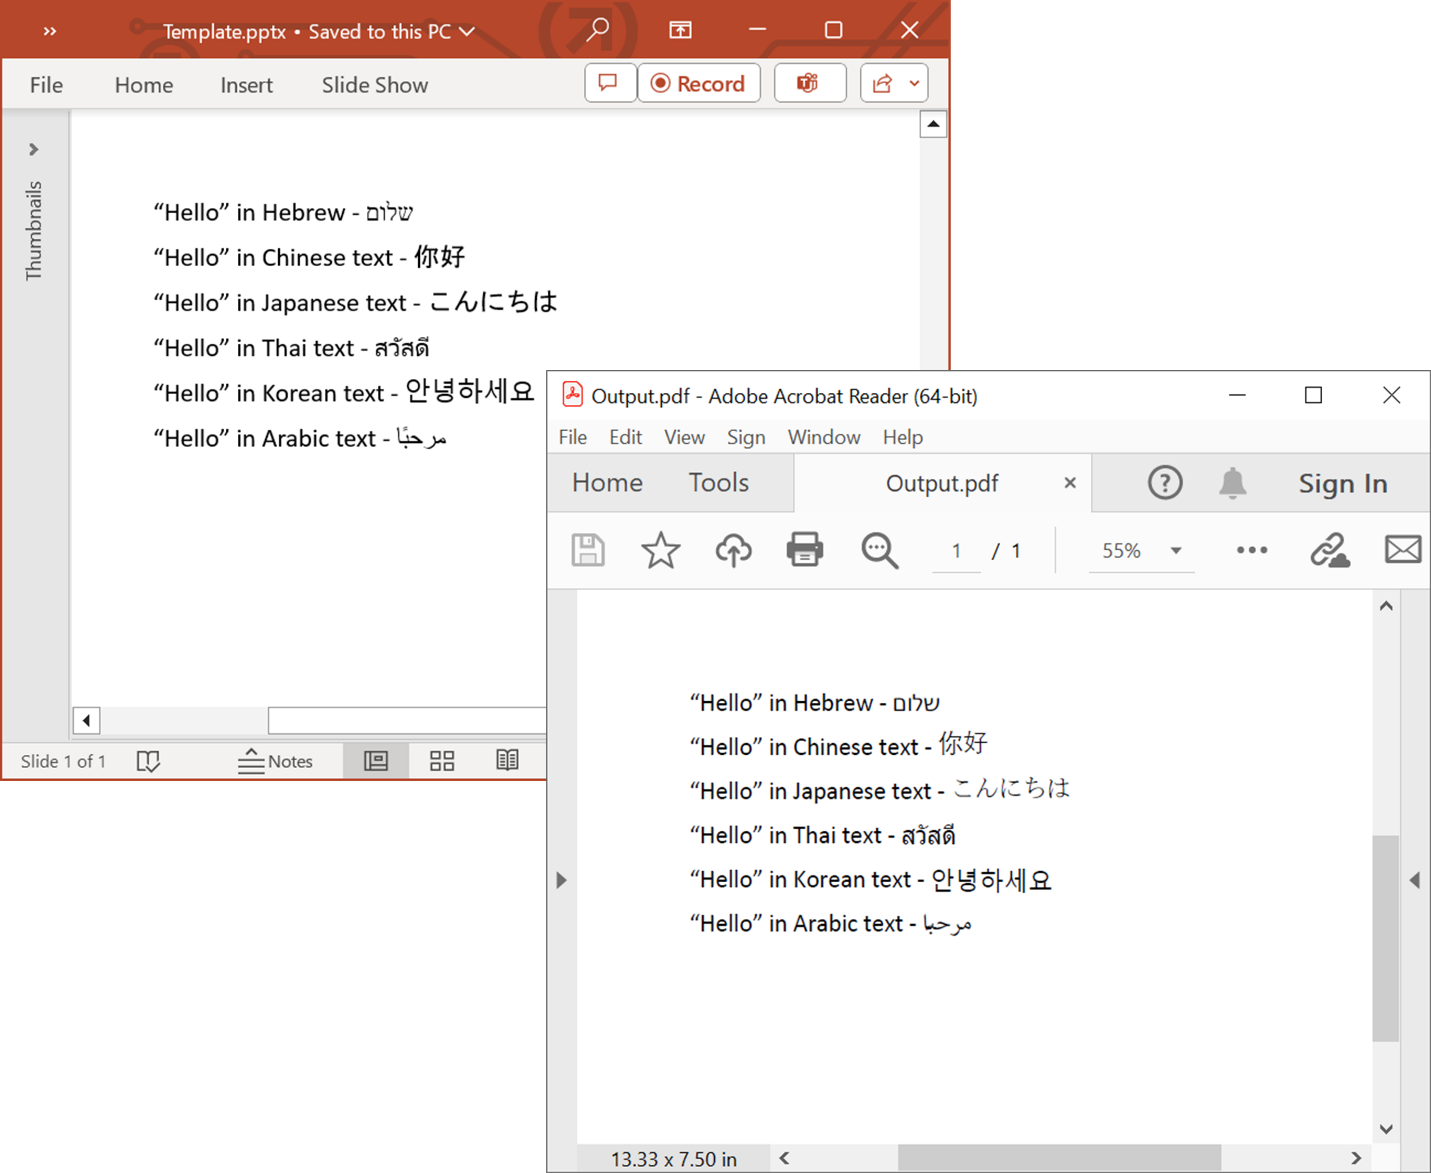Click the 13.33 x 7.50 in page size

[x=674, y=1159]
